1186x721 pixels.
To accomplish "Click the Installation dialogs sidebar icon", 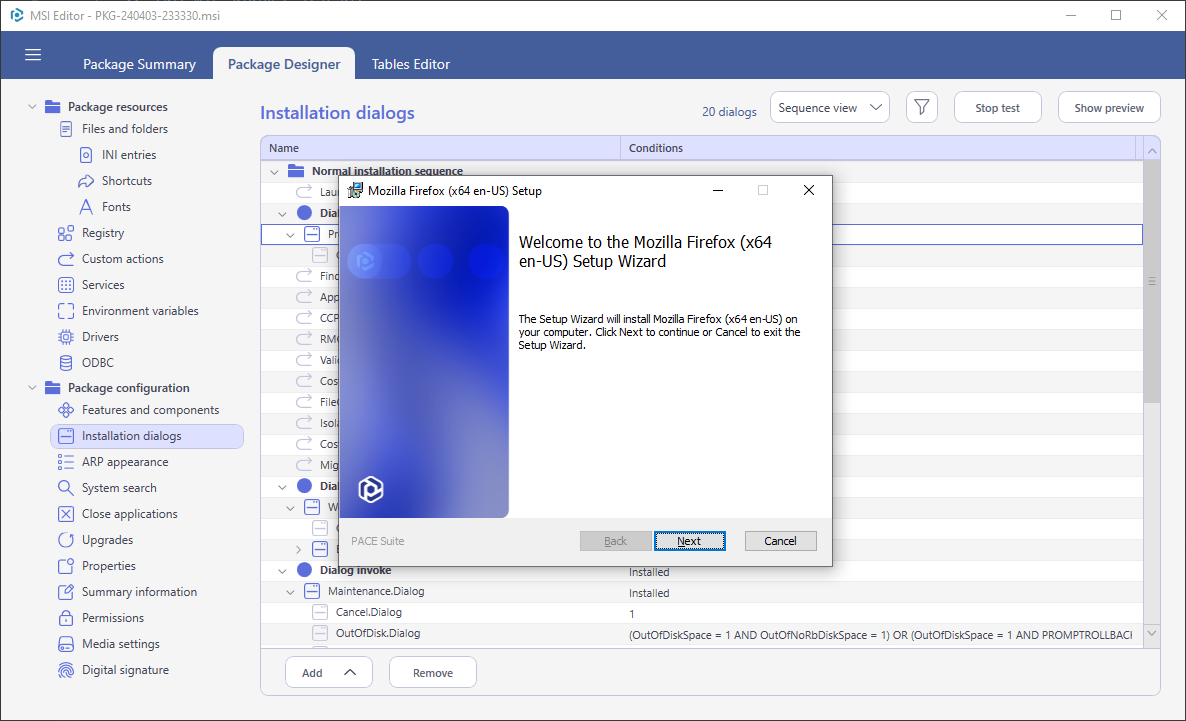I will pos(66,436).
